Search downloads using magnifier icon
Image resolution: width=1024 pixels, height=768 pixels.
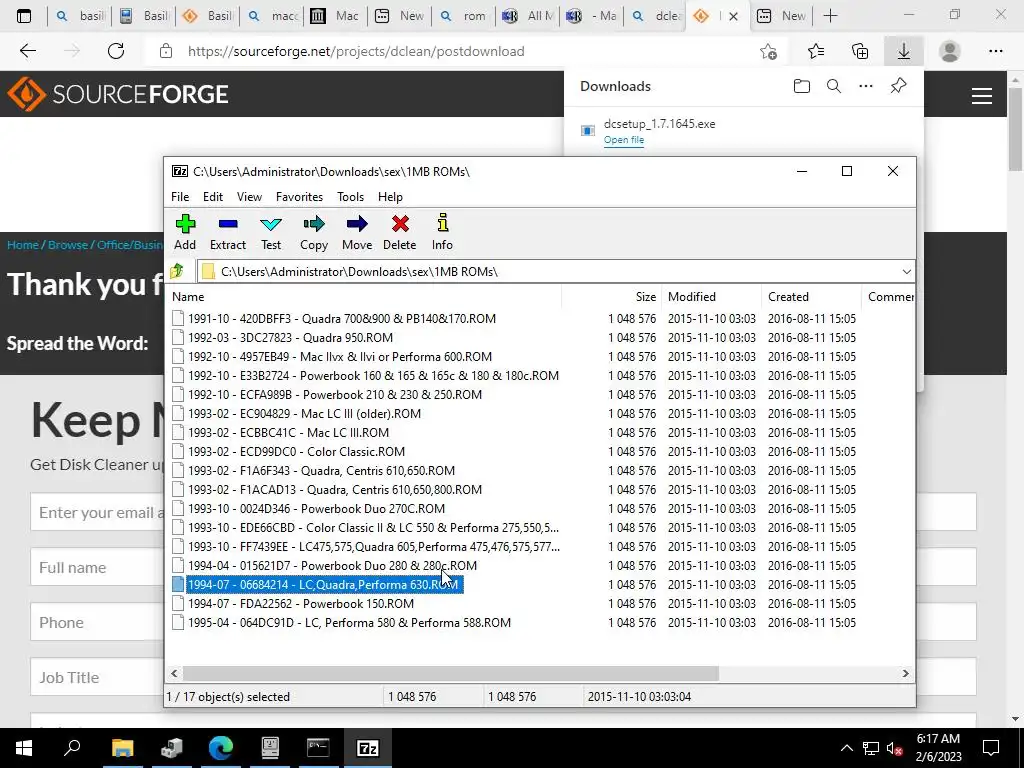coord(834,86)
